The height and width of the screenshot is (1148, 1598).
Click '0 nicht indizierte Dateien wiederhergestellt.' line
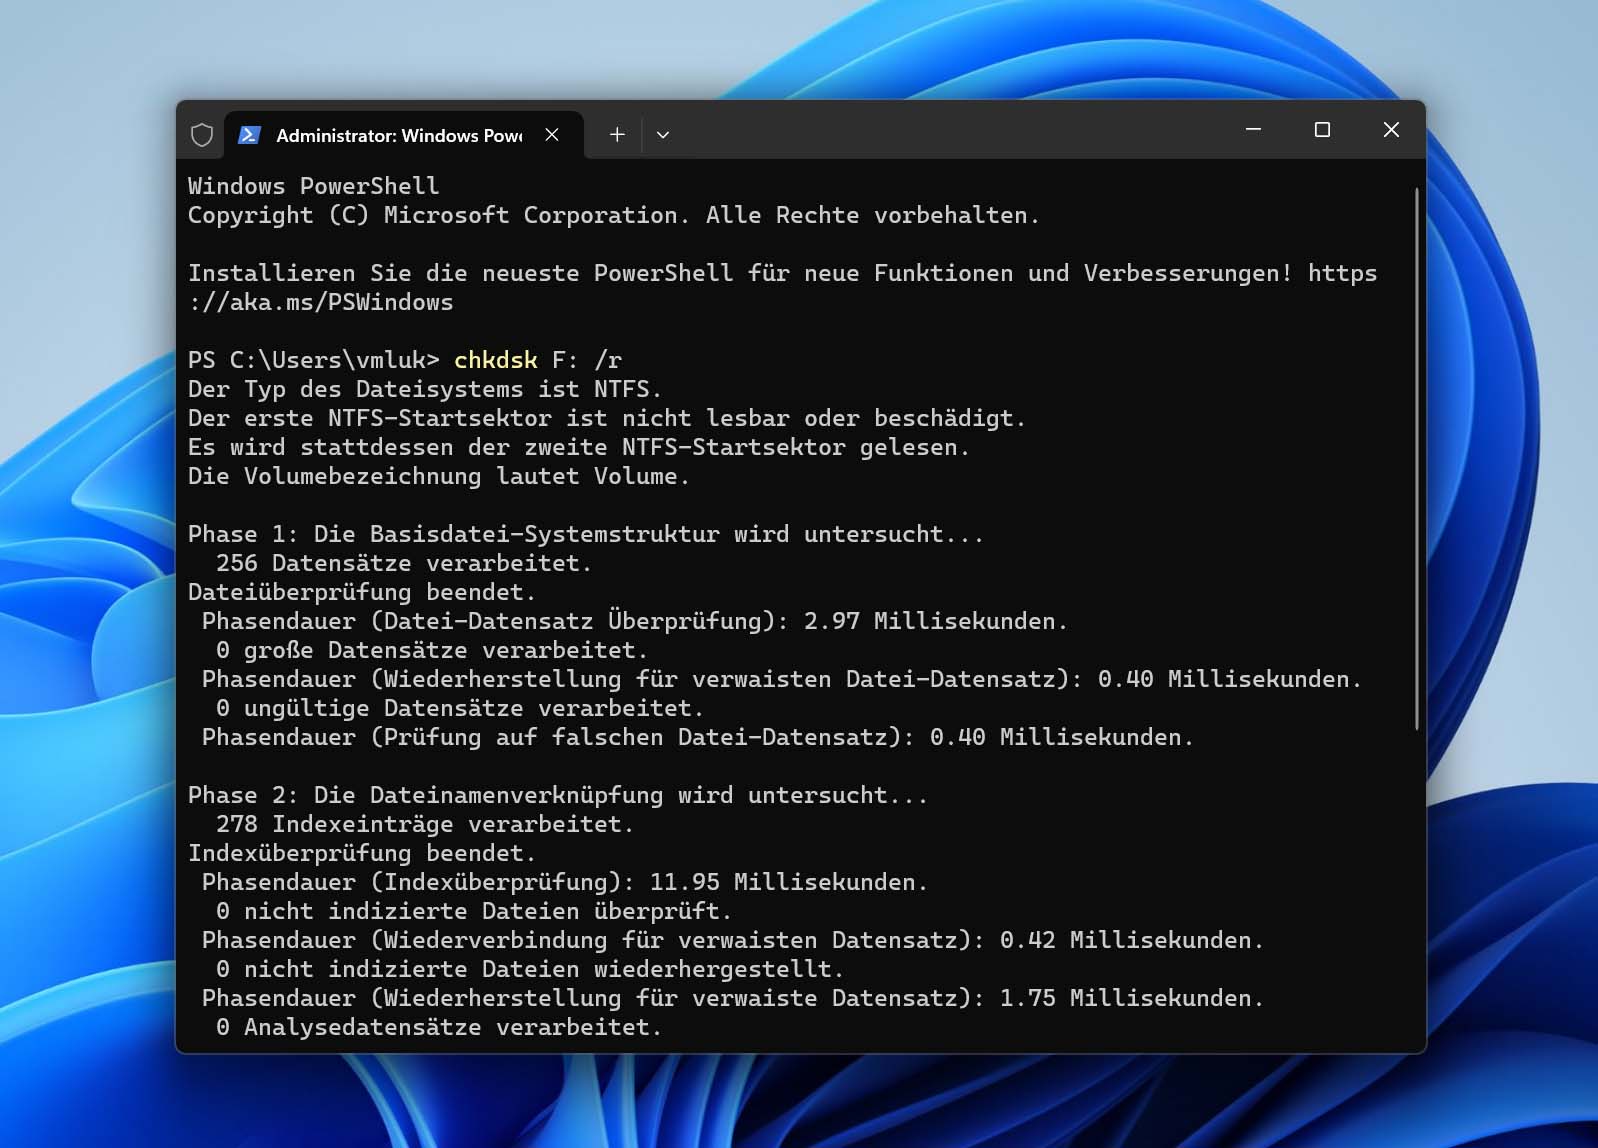530,969
